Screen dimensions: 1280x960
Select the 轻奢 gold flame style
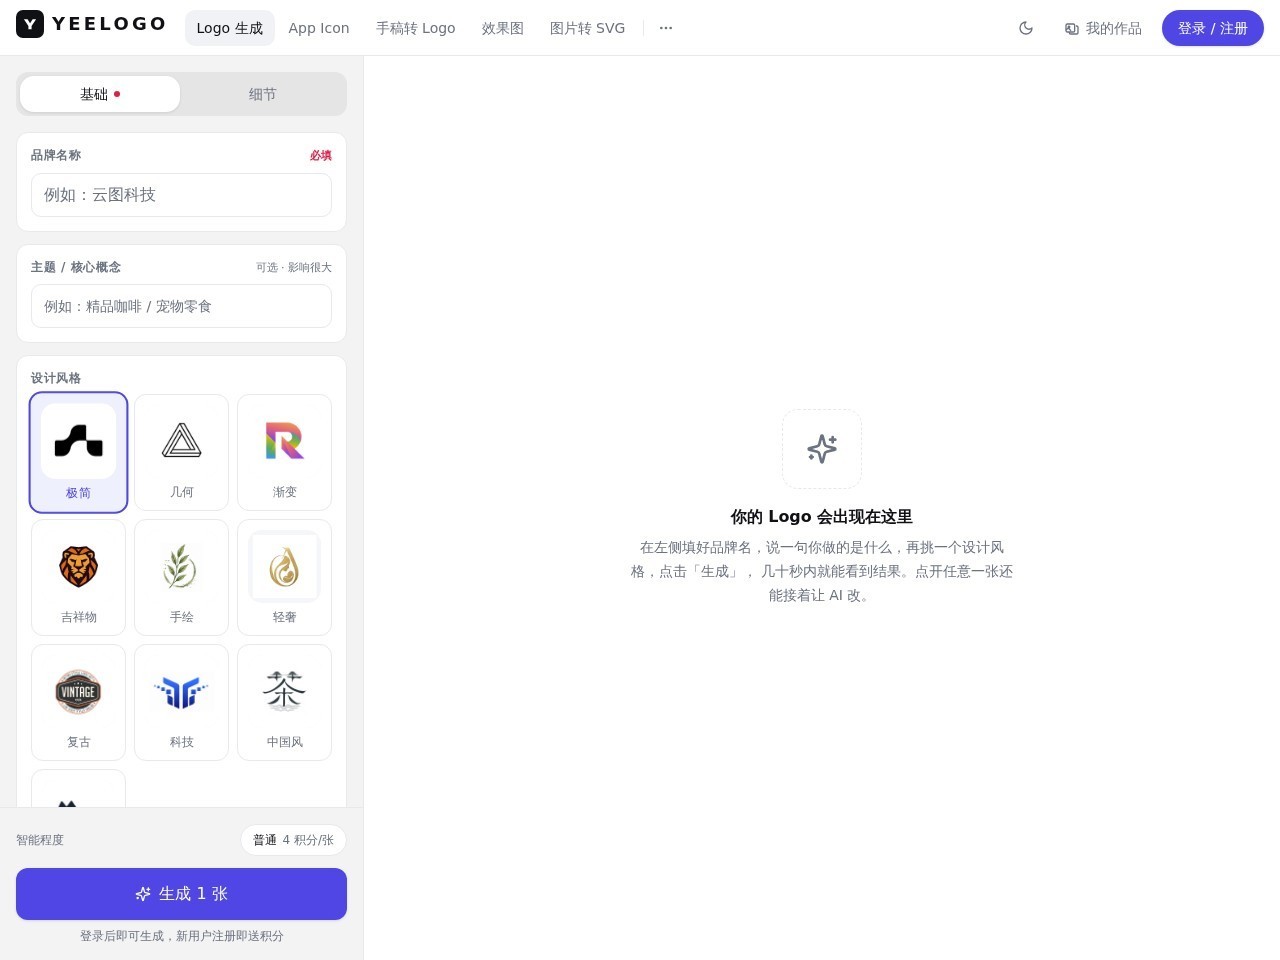point(285,577)
